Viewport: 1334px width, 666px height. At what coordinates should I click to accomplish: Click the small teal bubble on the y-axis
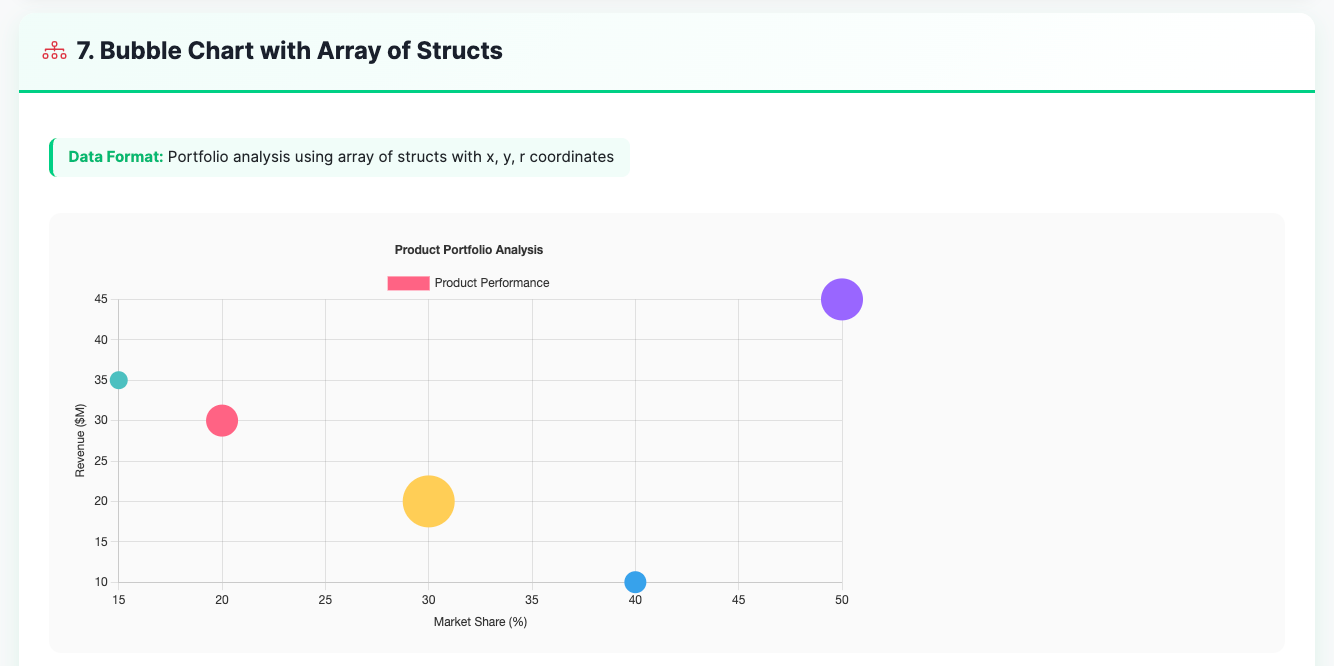pos(118,380)
